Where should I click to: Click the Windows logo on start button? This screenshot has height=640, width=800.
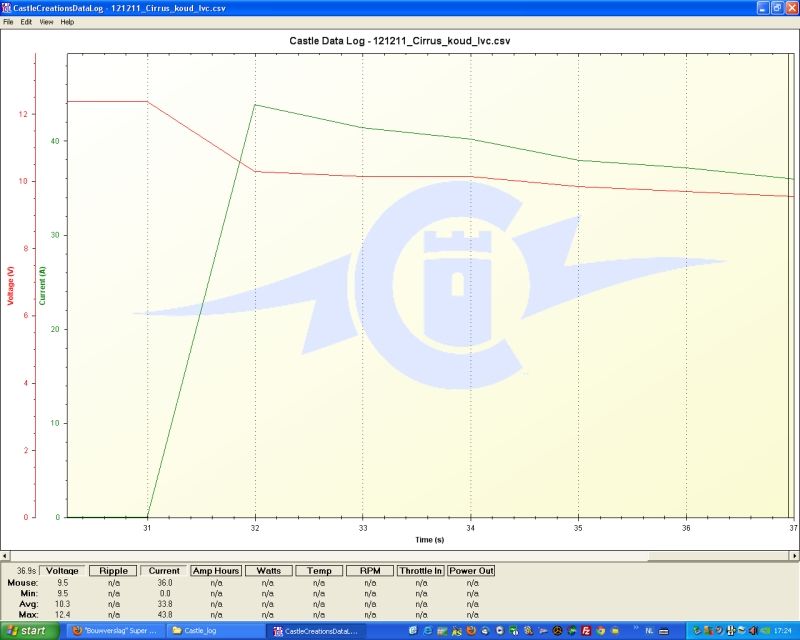12,631
